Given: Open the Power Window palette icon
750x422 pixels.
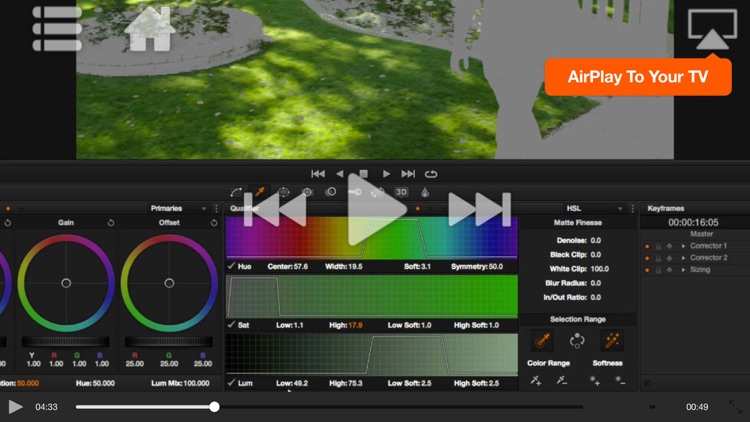Looking at the screenshot, I should [x=284, y=192].
